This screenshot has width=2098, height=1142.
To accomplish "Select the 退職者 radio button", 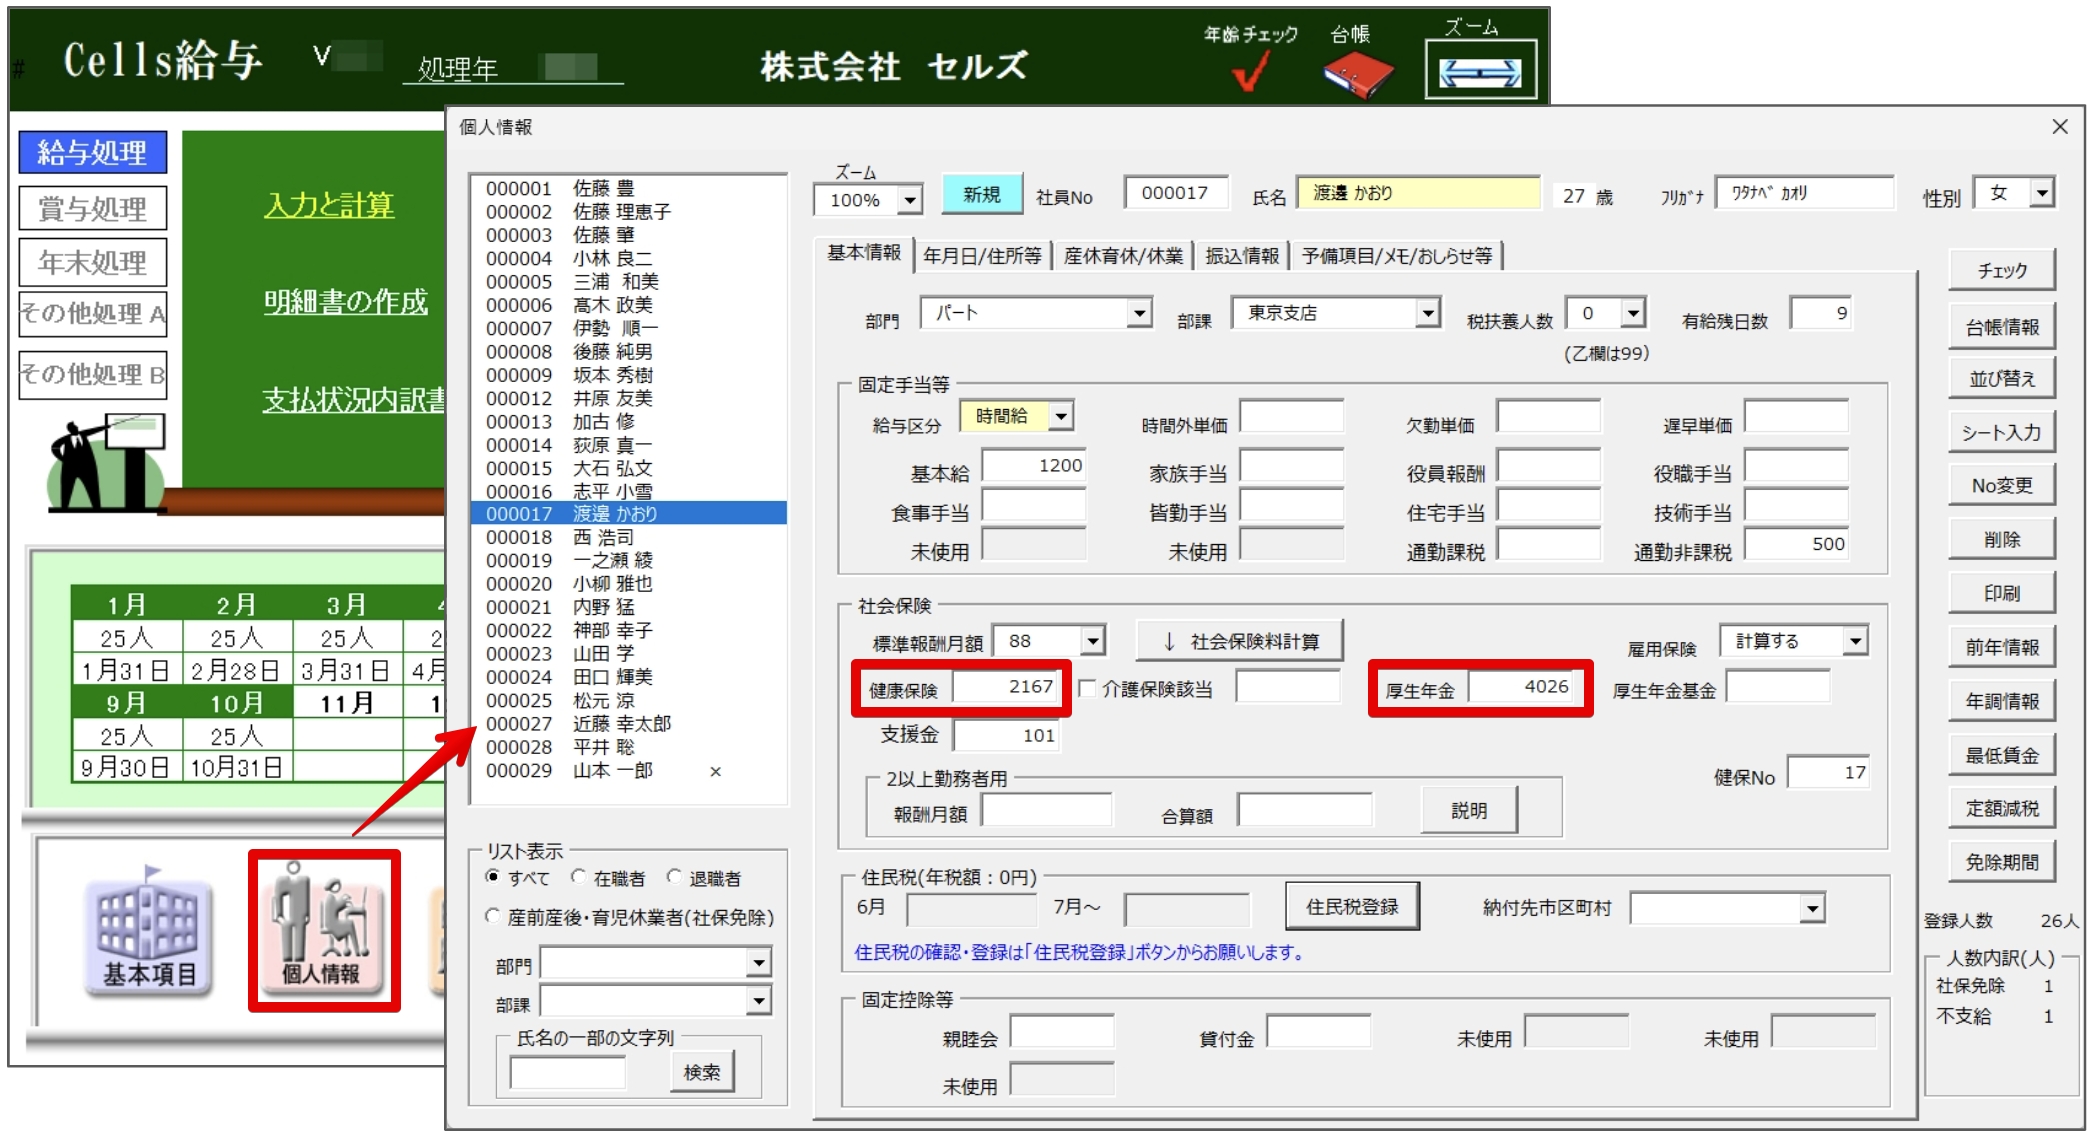I will click(x=674, y=877).
